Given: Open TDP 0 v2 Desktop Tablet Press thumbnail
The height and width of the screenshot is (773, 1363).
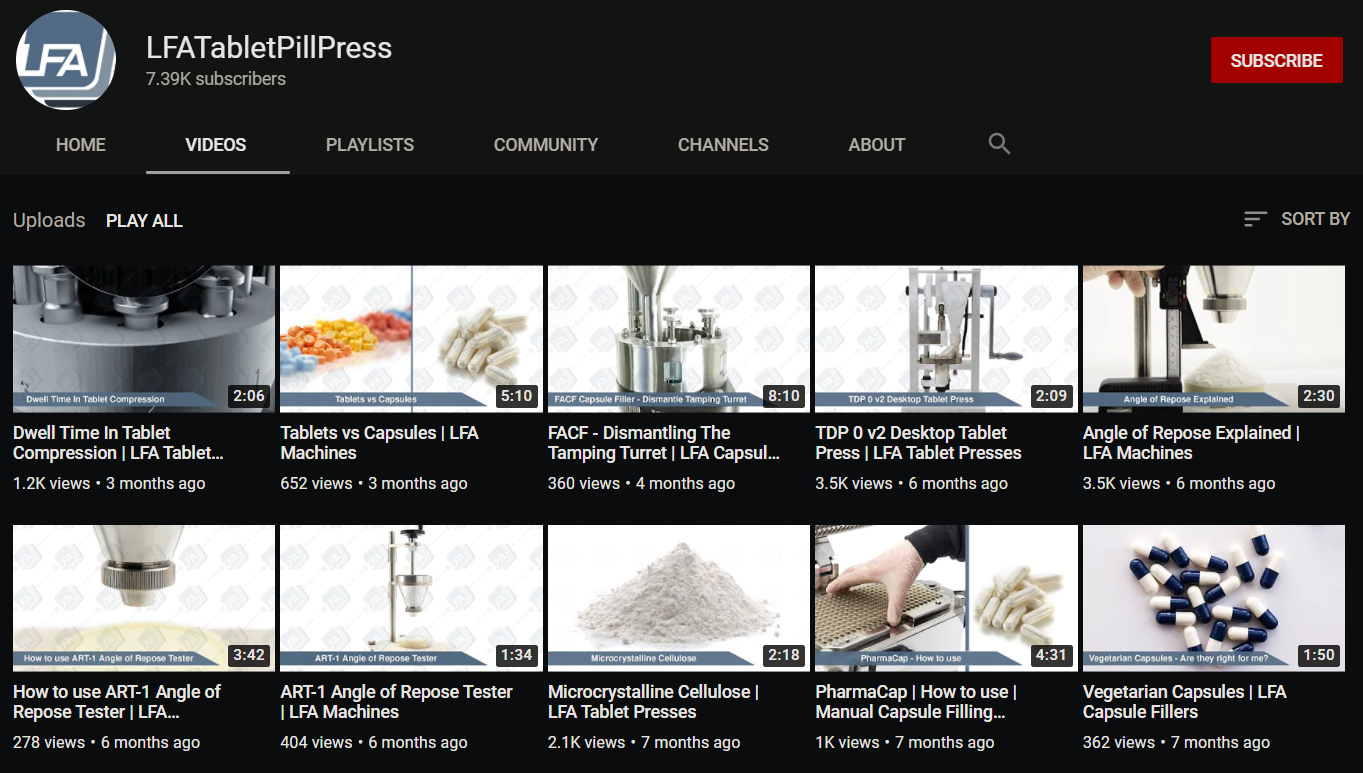Looking at the screenshot, I should tap(946, 339).
